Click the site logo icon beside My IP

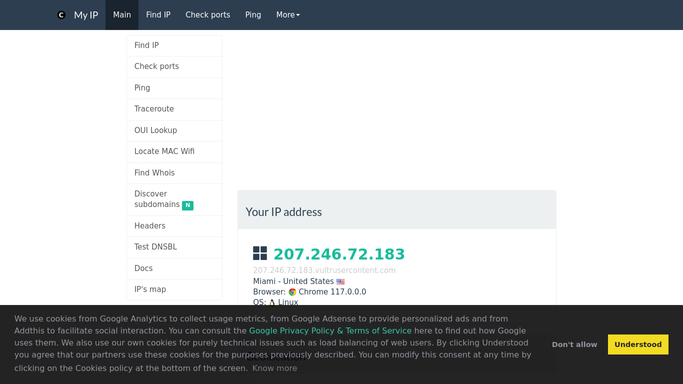[61, 15]
